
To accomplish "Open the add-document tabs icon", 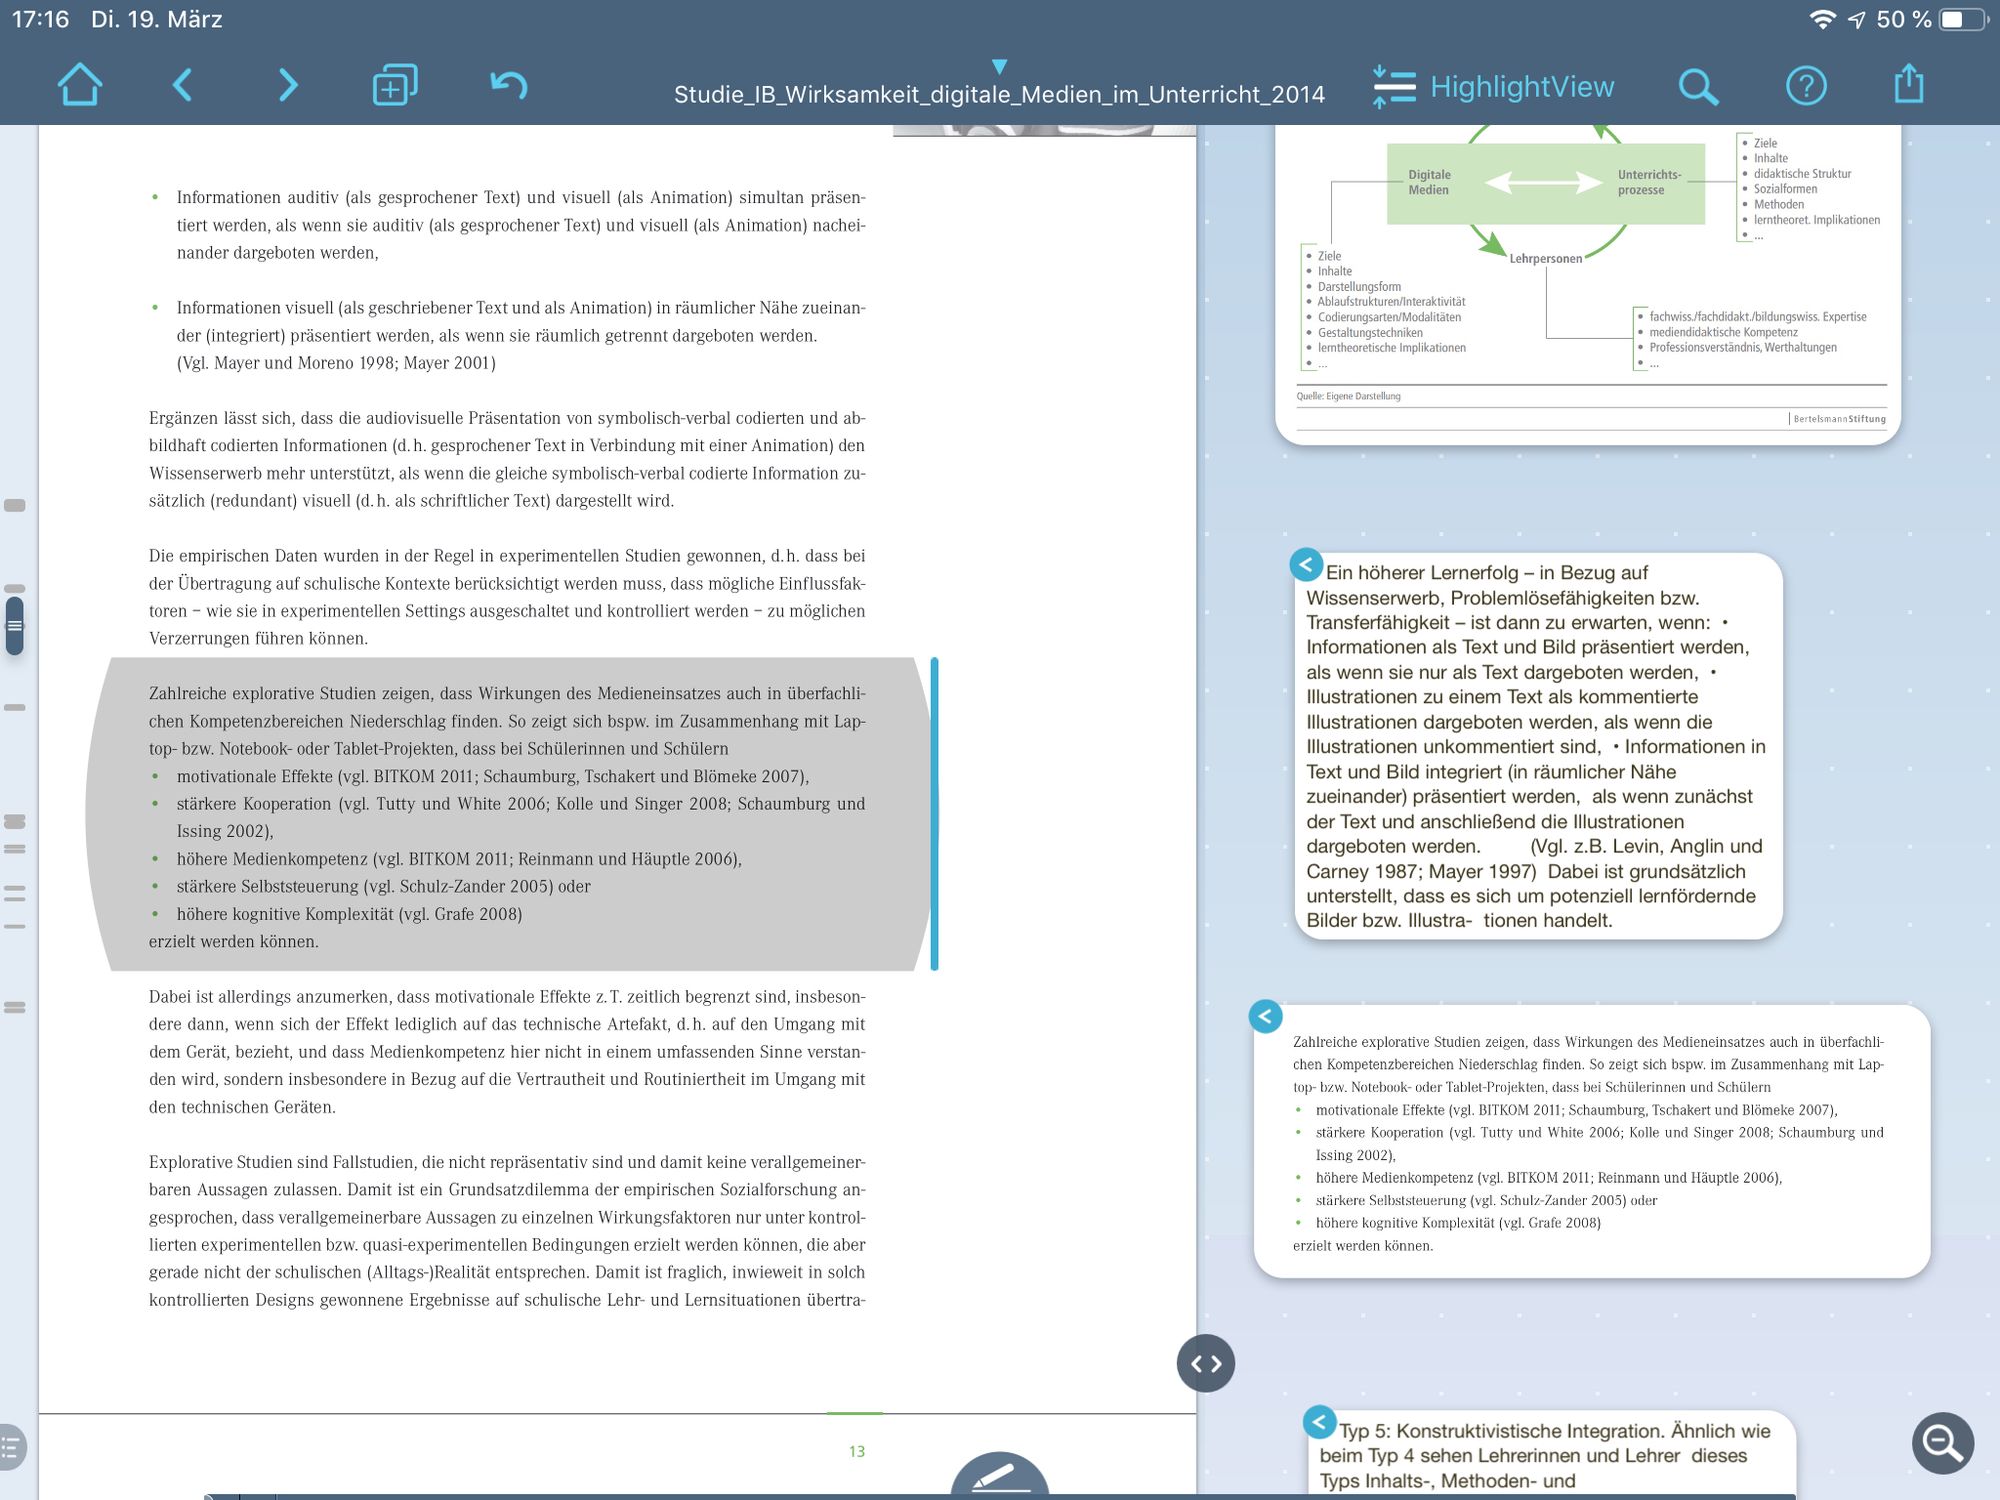I will tap(395, 85).
